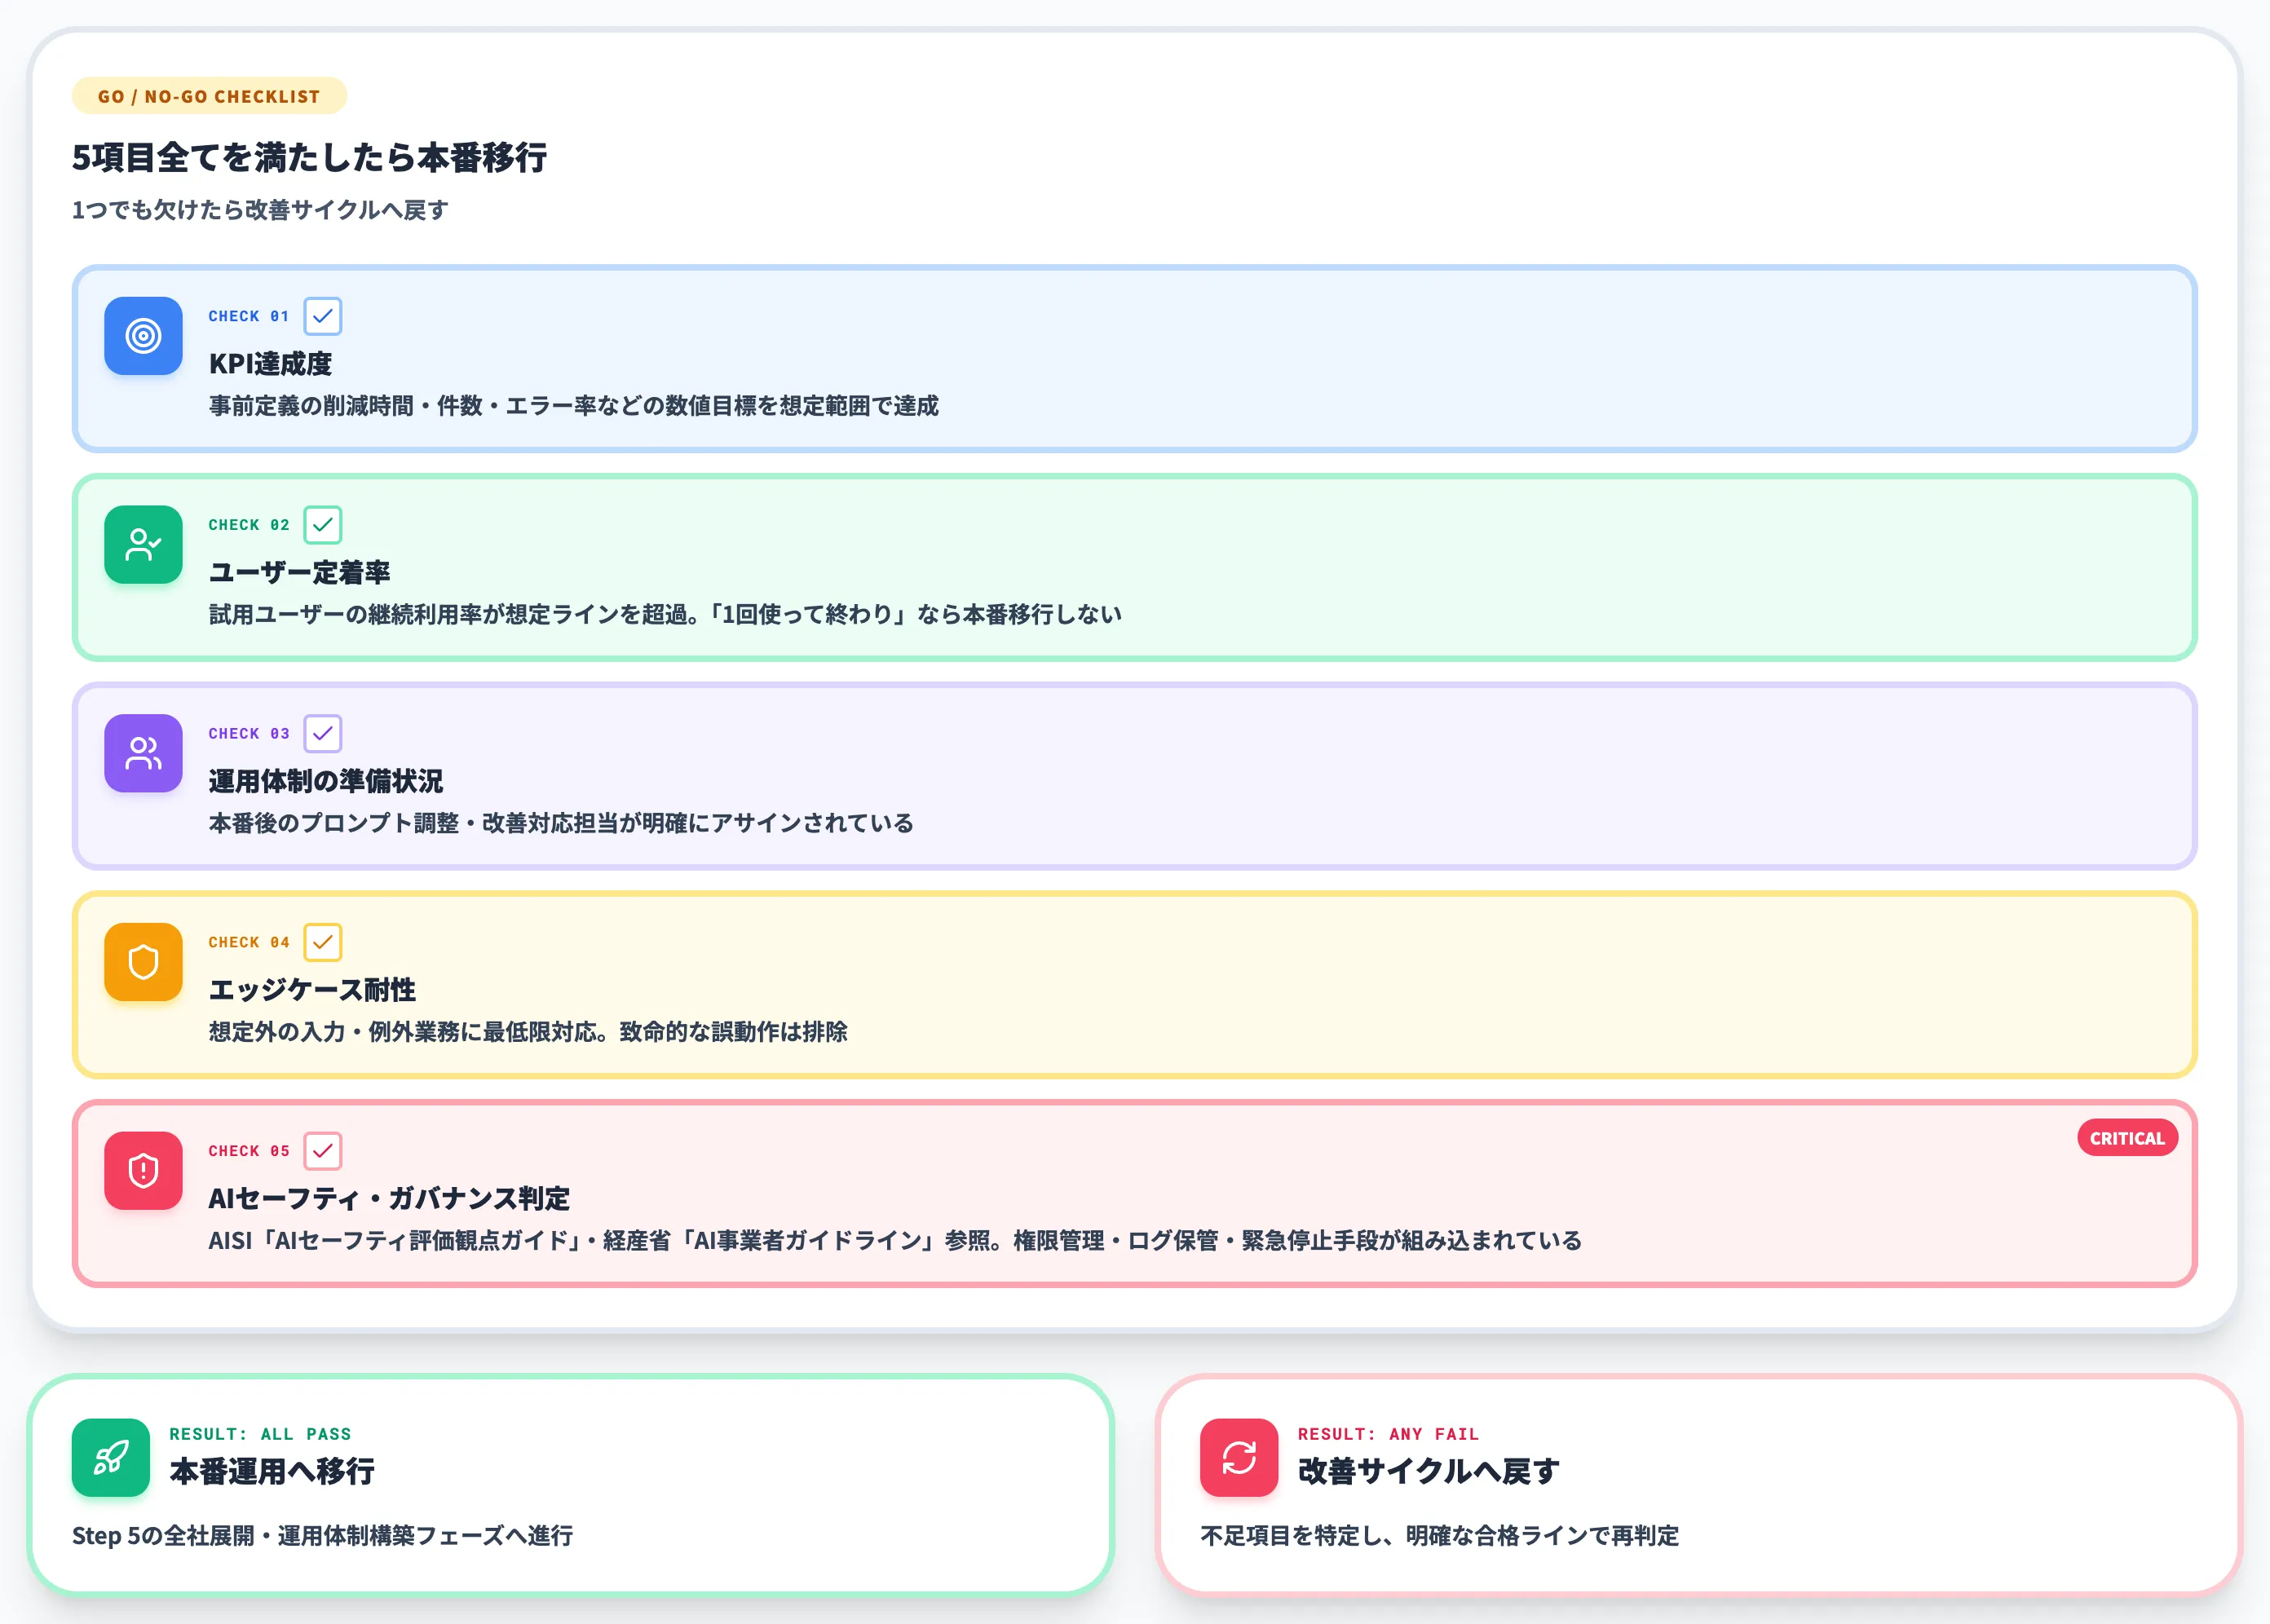
Task: Toggle the CHECK 04 checkbox
Action: tap(322, 942)
